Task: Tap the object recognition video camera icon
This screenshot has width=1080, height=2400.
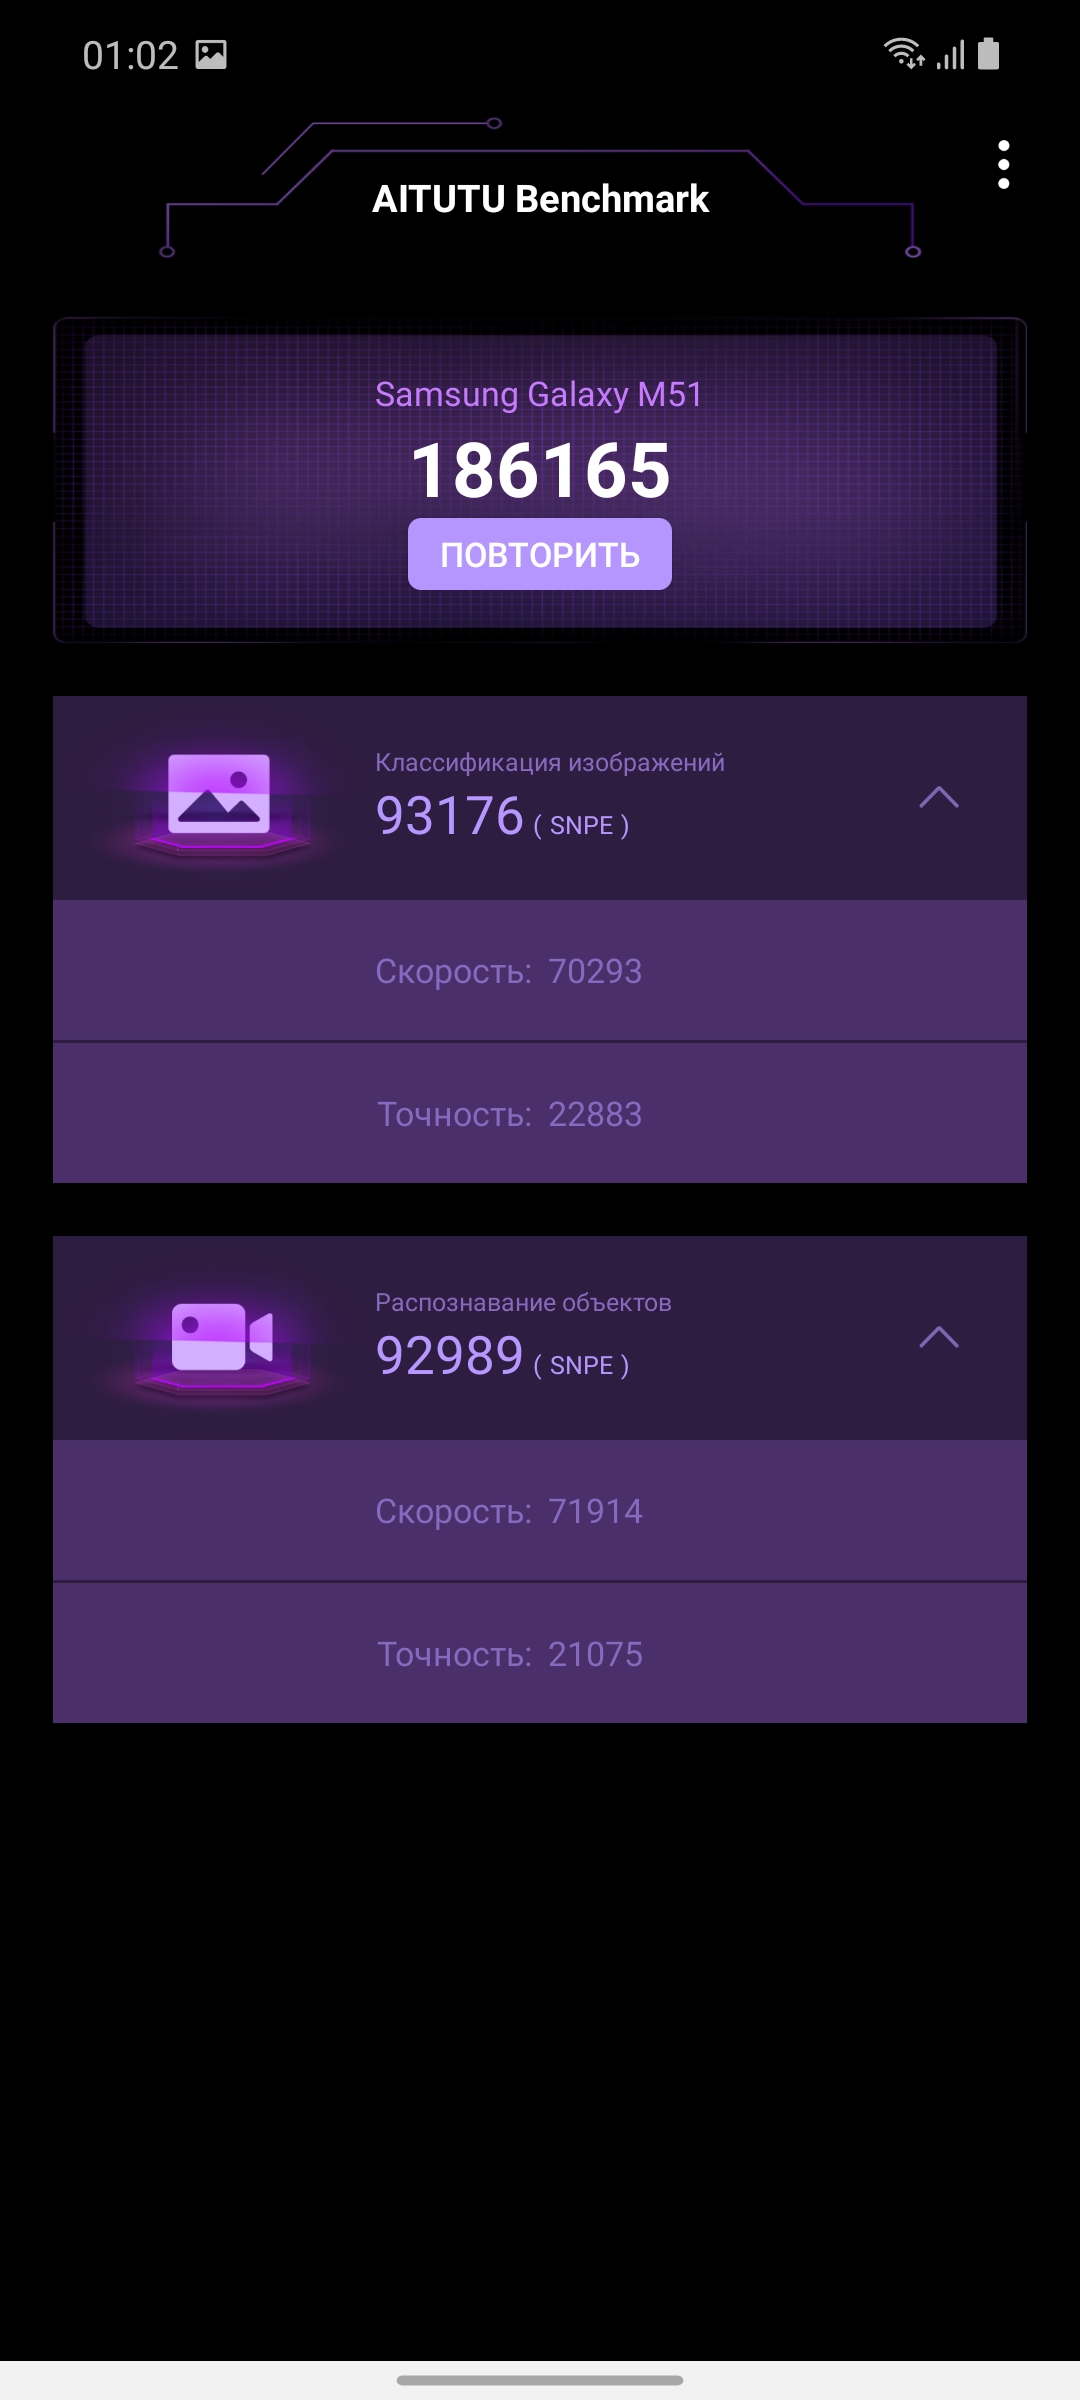Action: [222, 1337]
